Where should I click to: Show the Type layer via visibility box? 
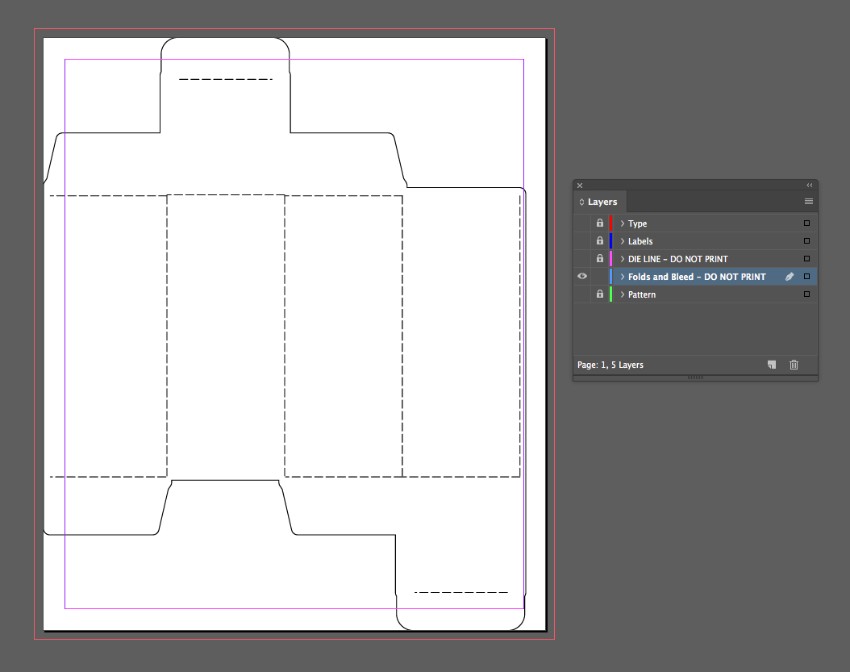click(x=583, y=224)
